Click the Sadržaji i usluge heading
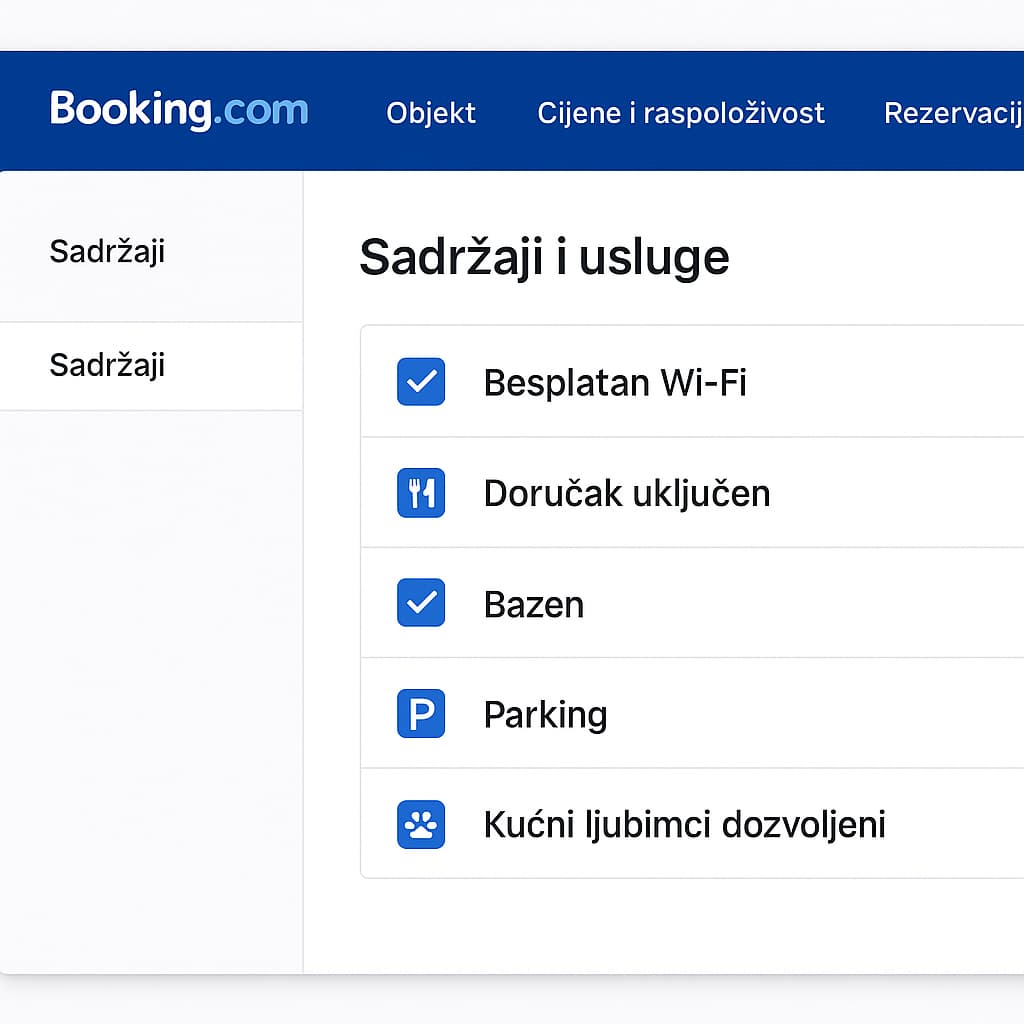 (545, 257)
